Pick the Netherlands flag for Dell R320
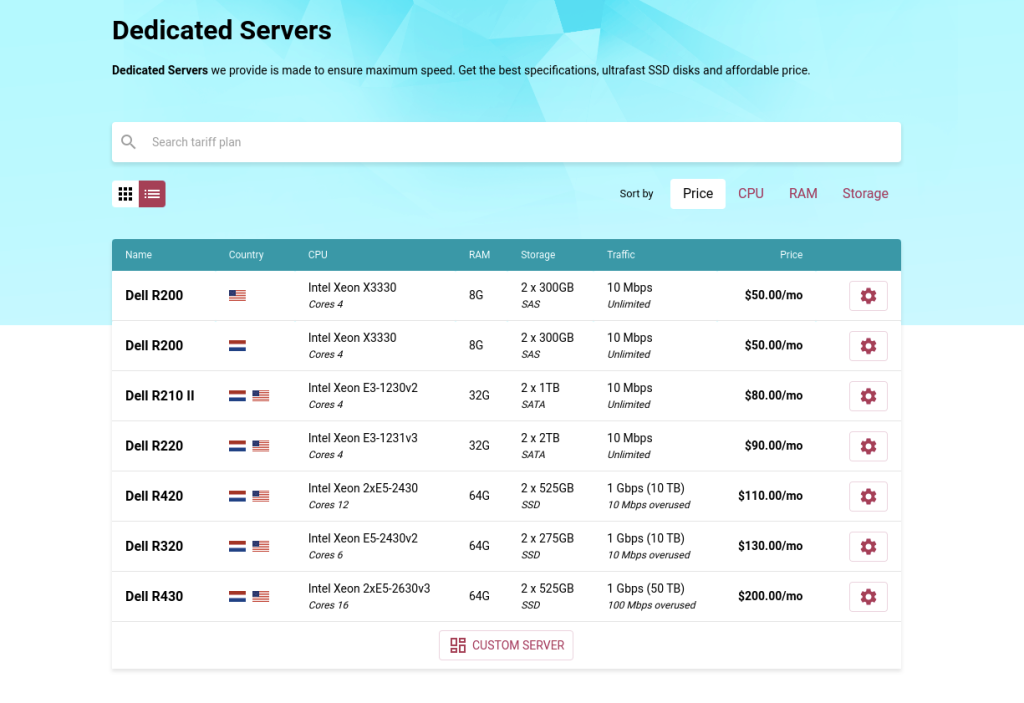 [237, 546]
